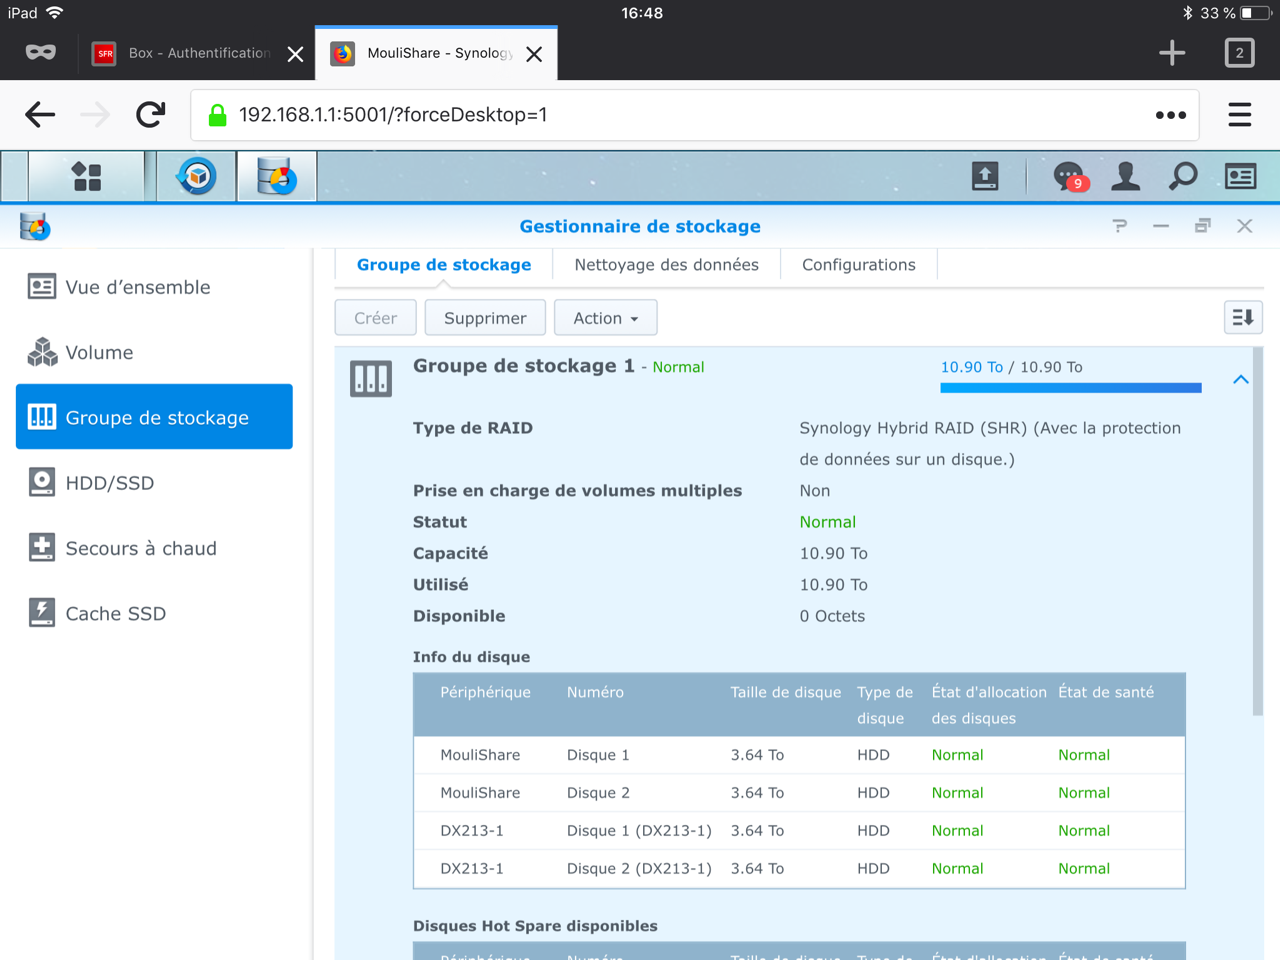1280x960 pixels.
Task: Click the Supprimer button
Action: coord(485,318)
